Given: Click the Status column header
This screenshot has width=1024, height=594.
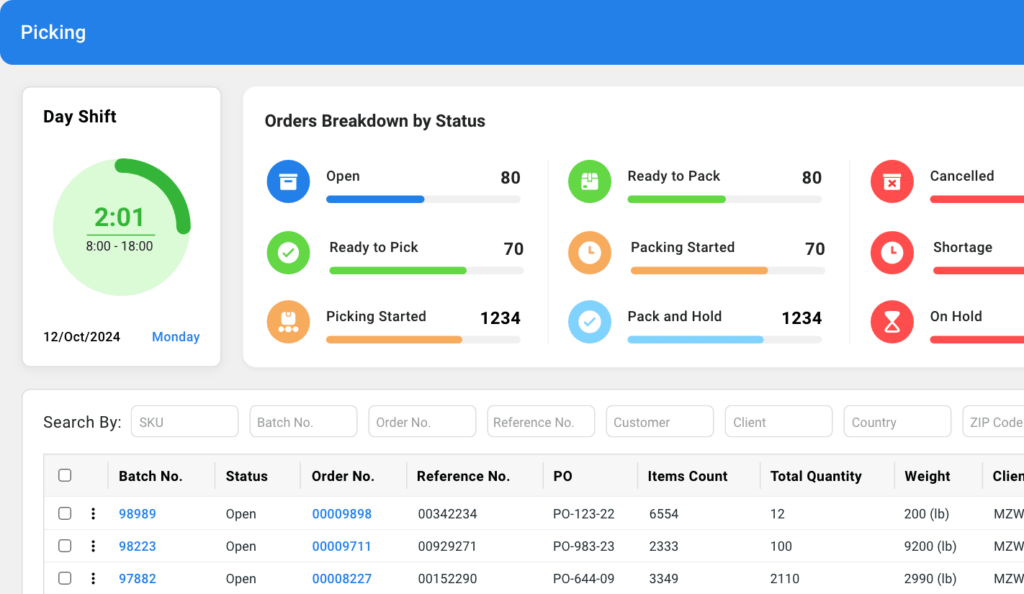Looking at the screenshot, I should 247,476.
